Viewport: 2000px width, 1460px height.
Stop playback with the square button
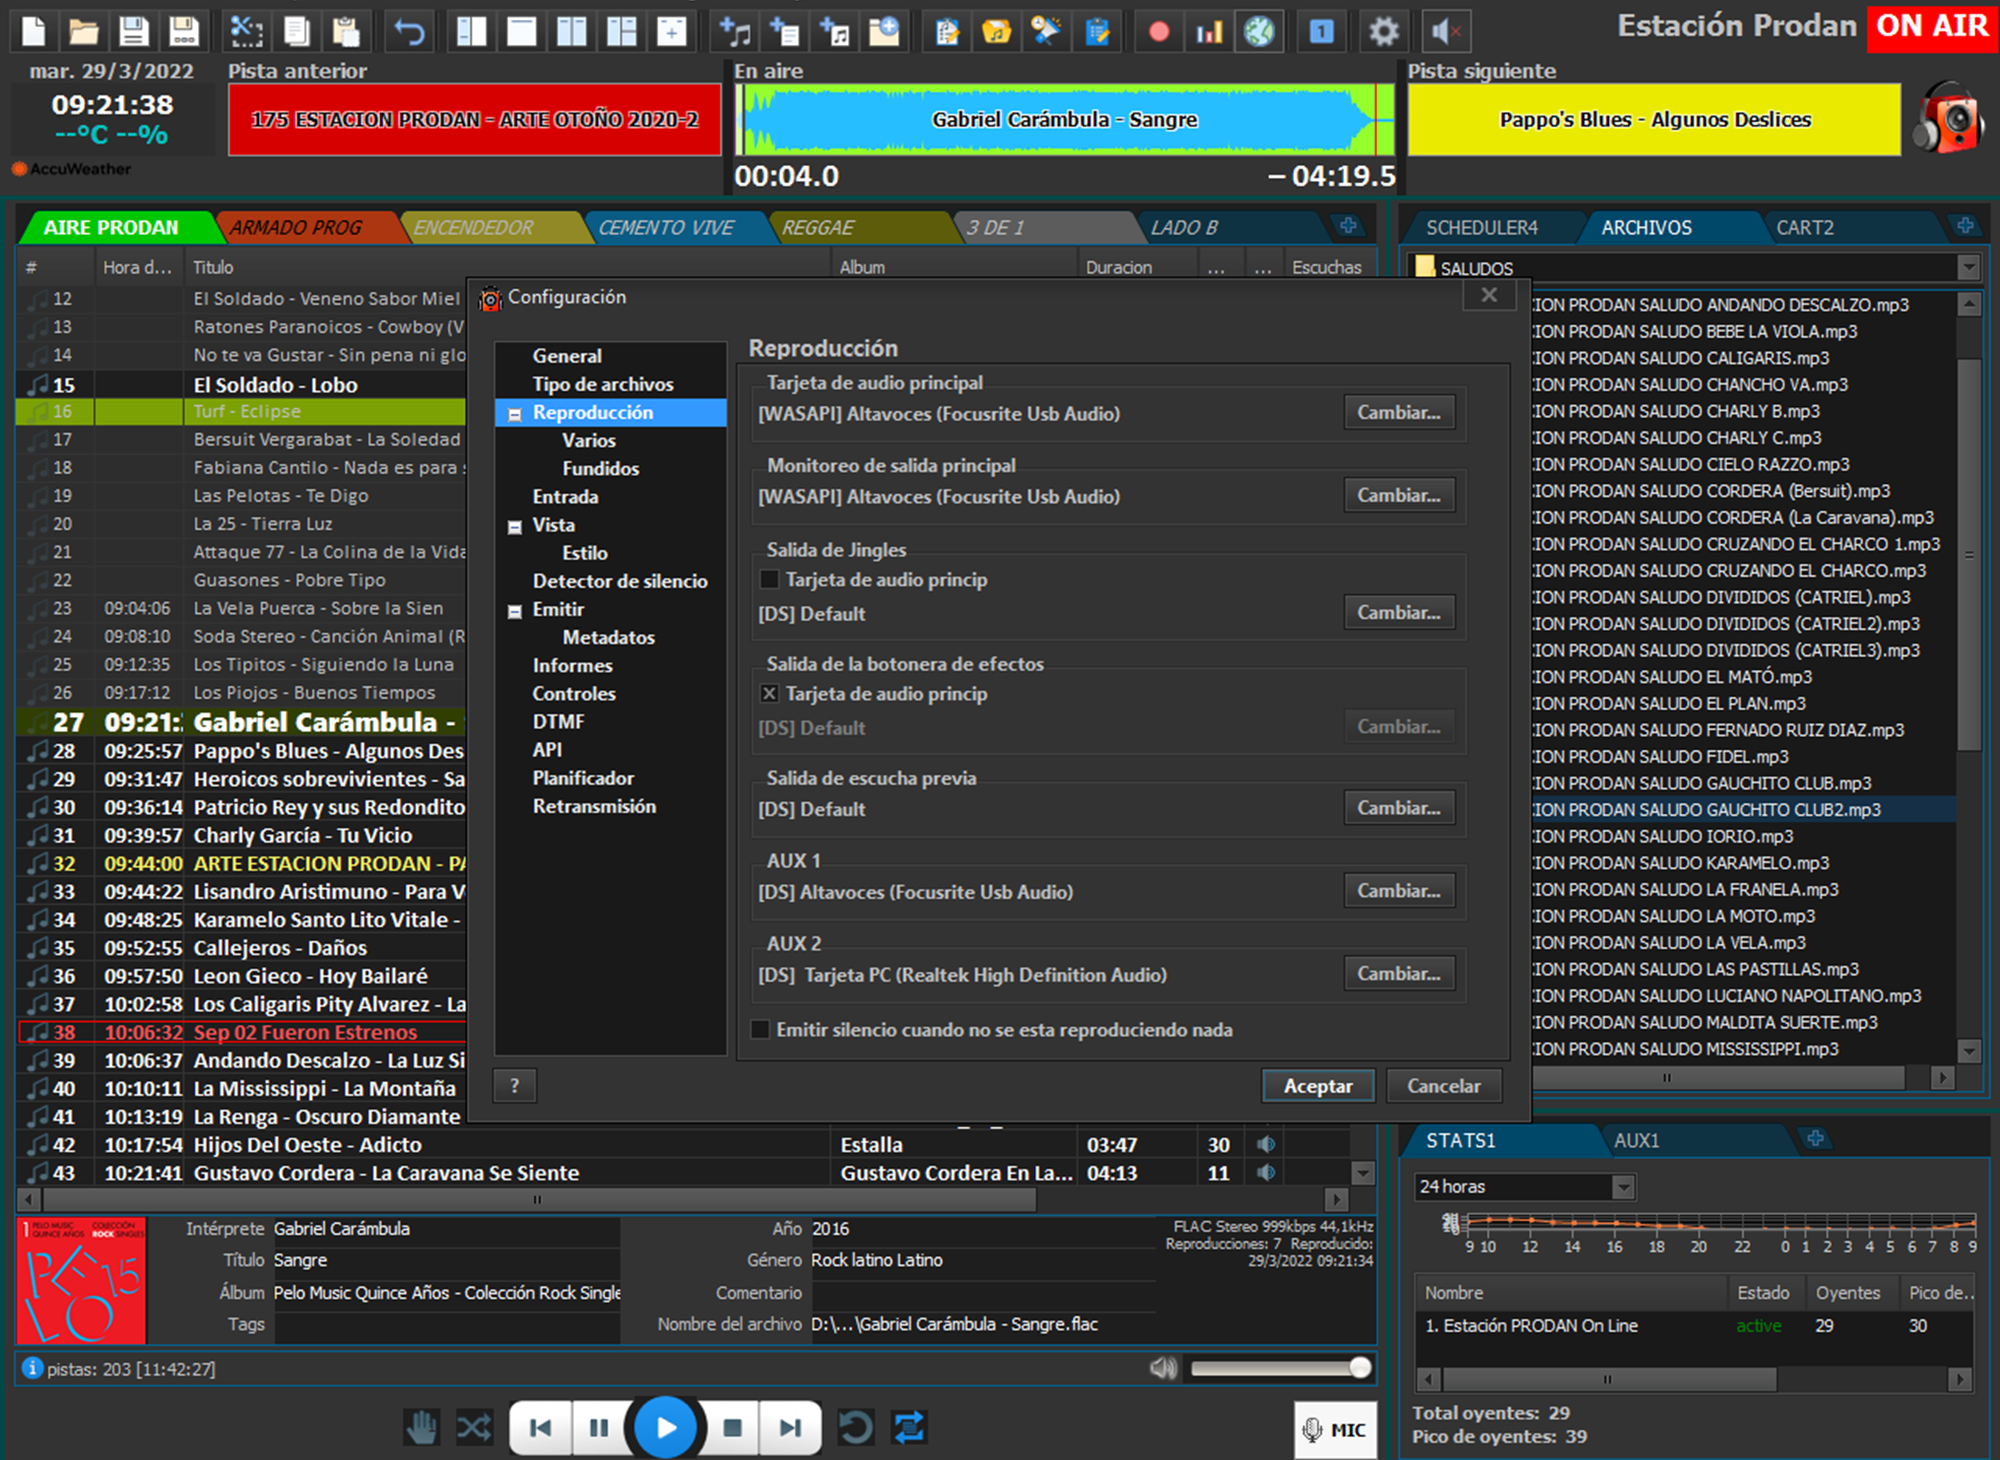pos(733,1427)
